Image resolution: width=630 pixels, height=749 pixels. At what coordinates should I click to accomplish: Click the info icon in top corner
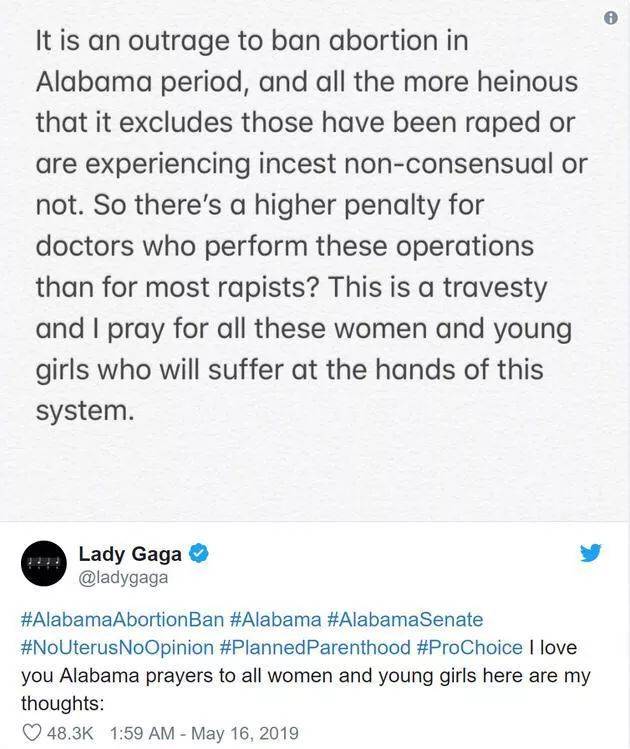[612, 18]
